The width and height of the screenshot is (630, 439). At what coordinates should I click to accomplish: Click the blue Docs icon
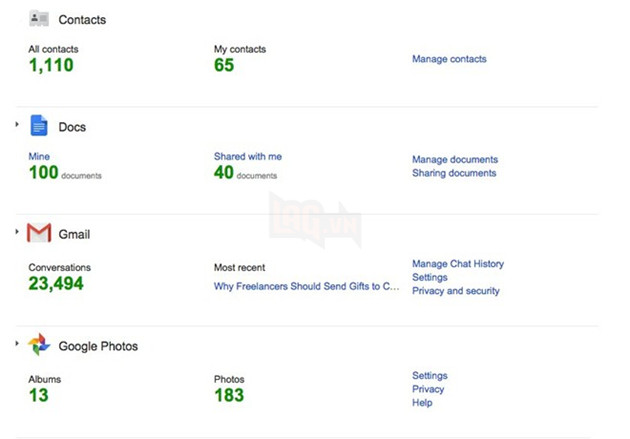[39, 126]
